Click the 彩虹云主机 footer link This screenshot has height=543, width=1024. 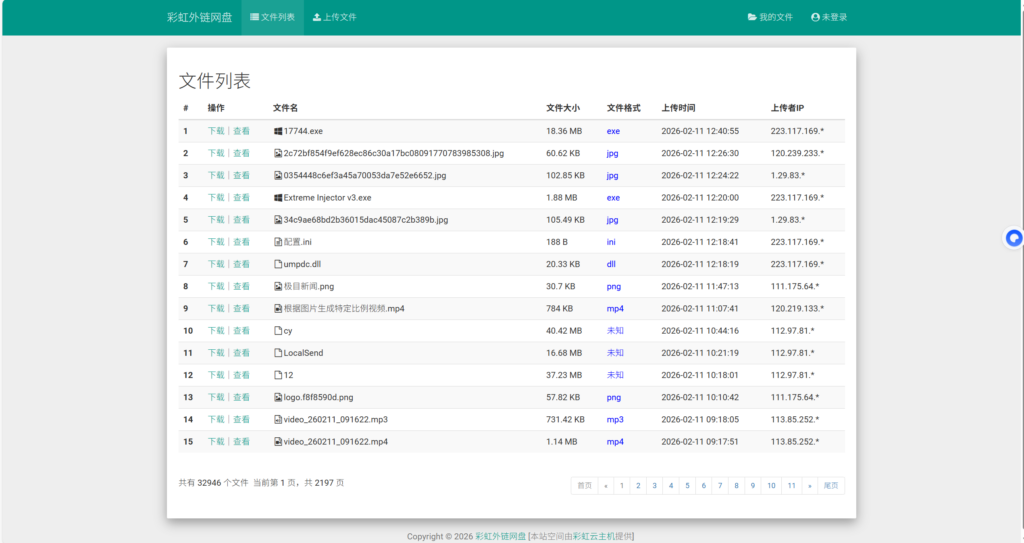594,536
